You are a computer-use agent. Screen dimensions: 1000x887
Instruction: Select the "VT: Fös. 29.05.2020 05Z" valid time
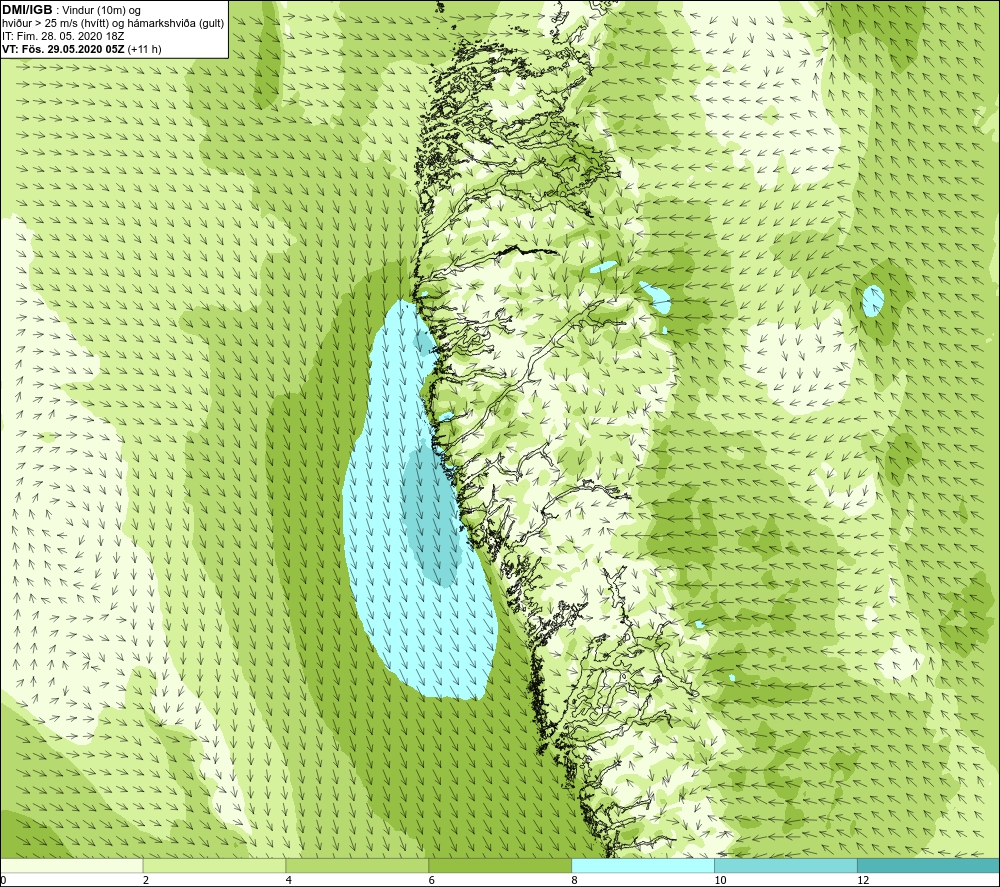coord(63,49)
